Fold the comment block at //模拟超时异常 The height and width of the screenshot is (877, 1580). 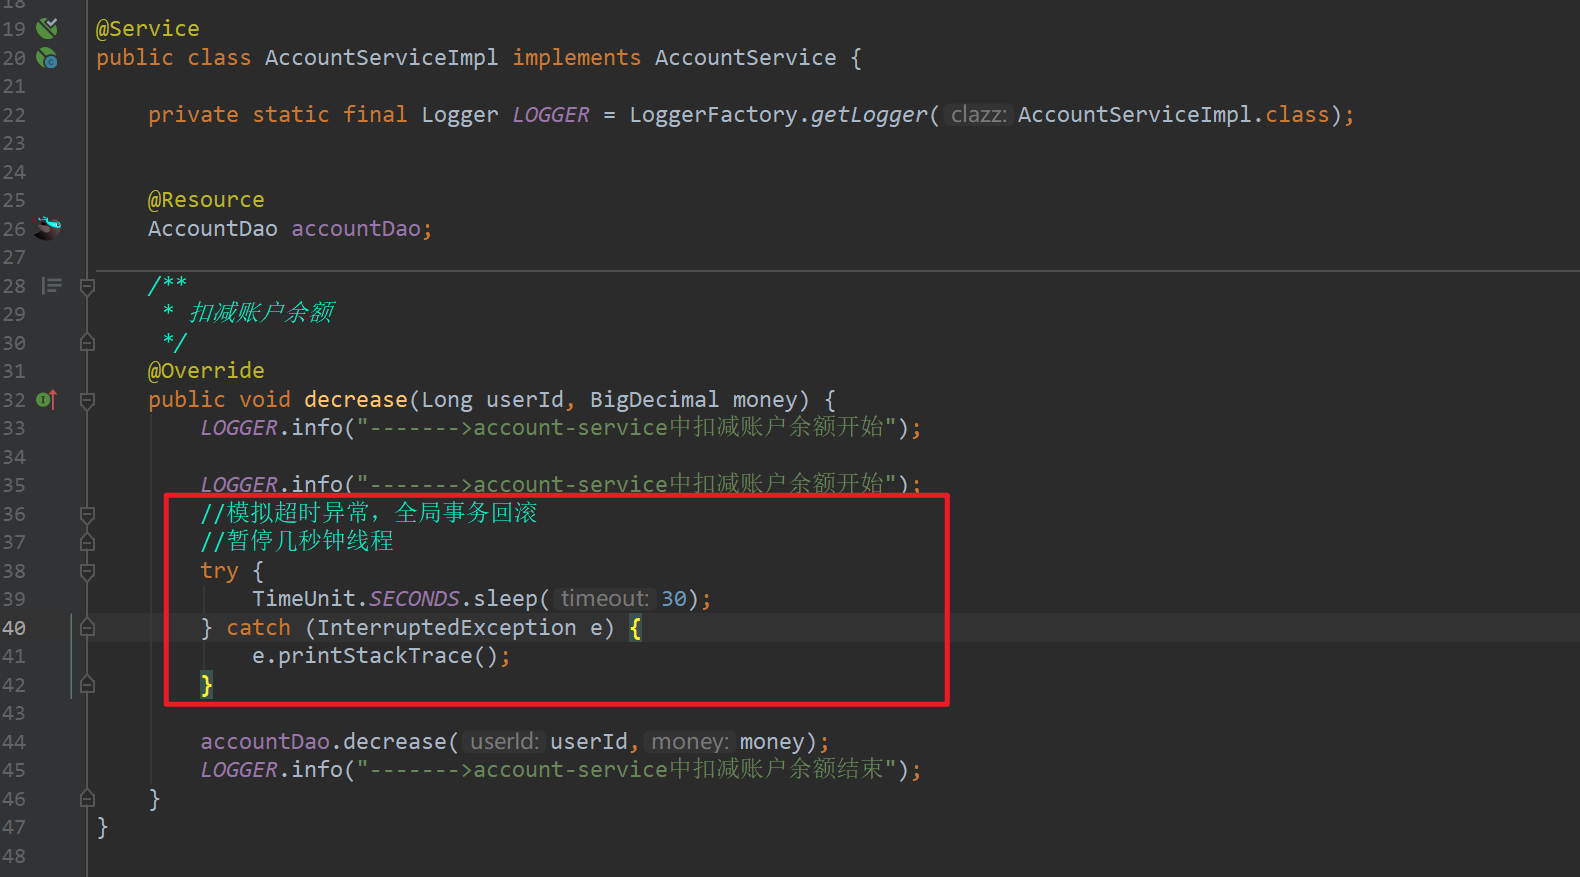click(x=87, y=514)
